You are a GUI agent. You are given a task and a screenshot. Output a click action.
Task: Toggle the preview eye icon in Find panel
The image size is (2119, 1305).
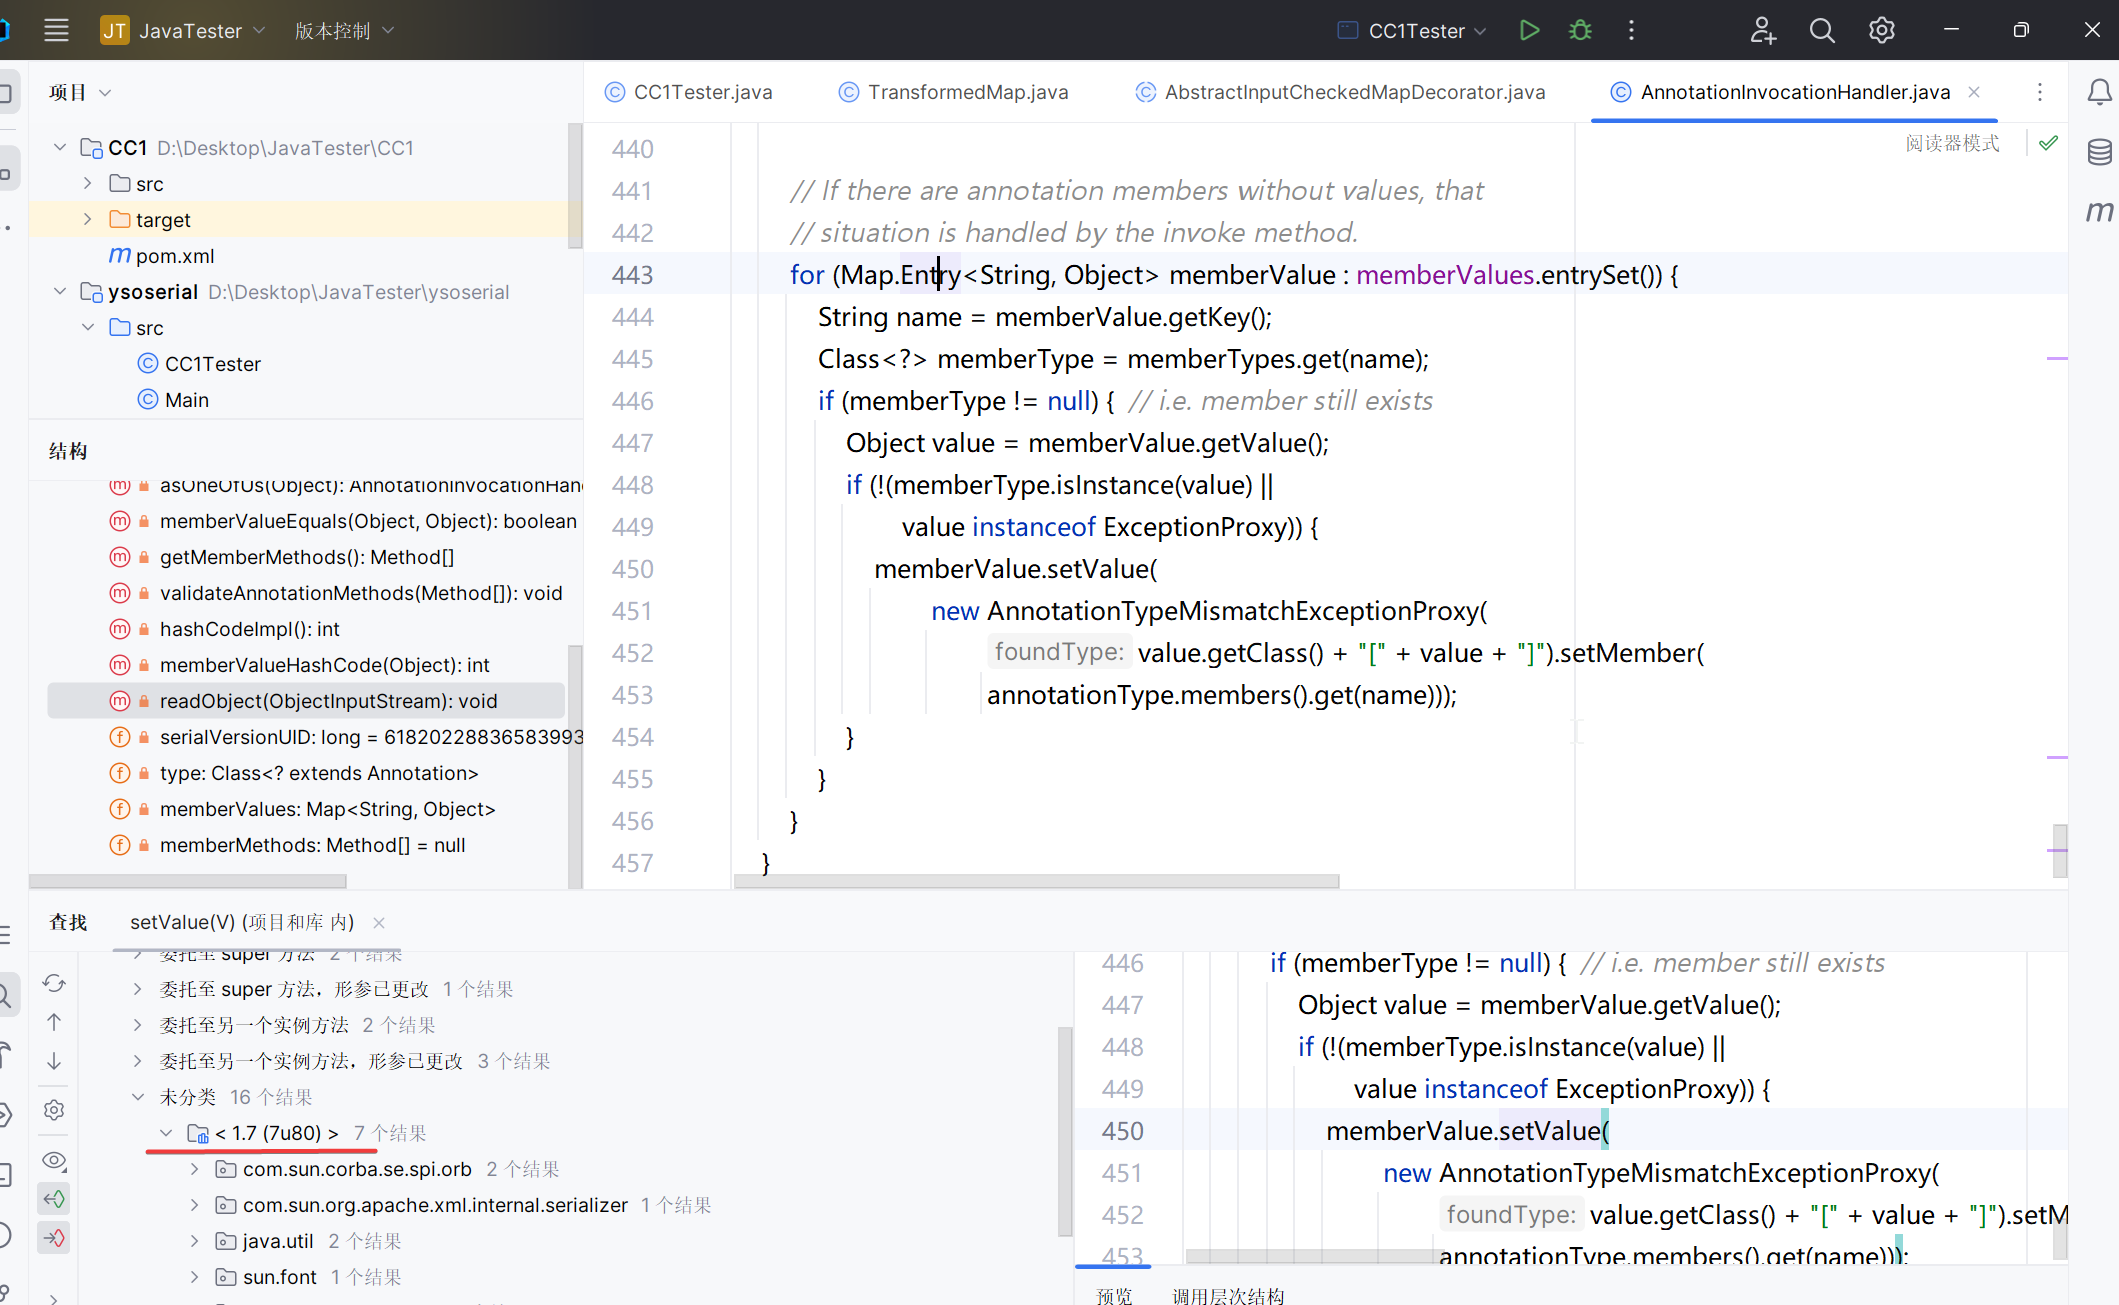click(x=54, y=1160)
